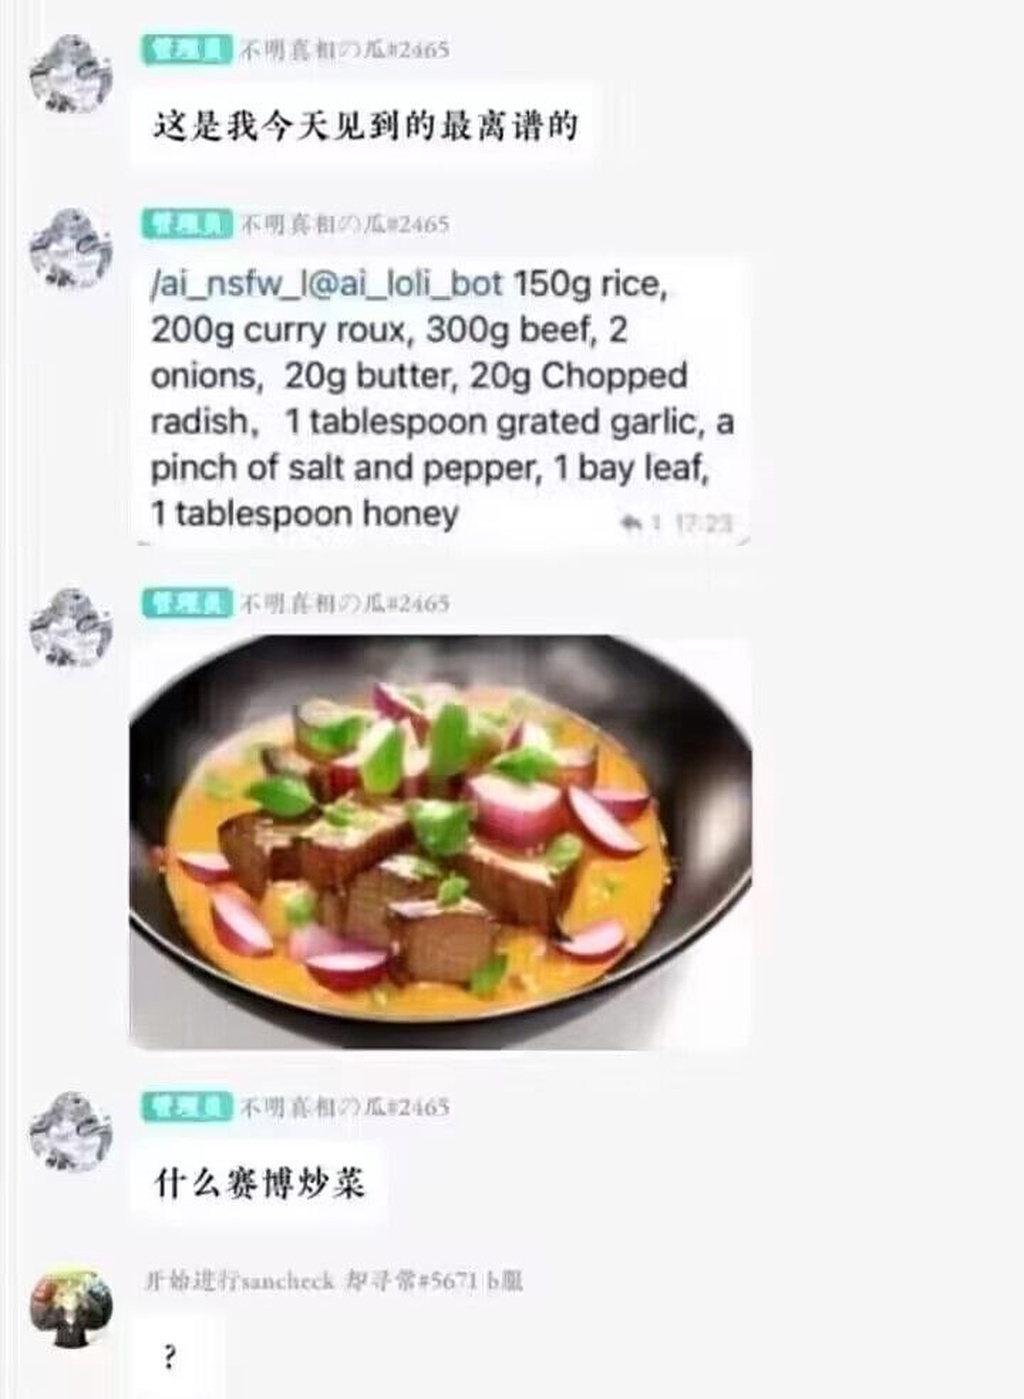Click admin badge above the recipe command message

tap(186, 223)
